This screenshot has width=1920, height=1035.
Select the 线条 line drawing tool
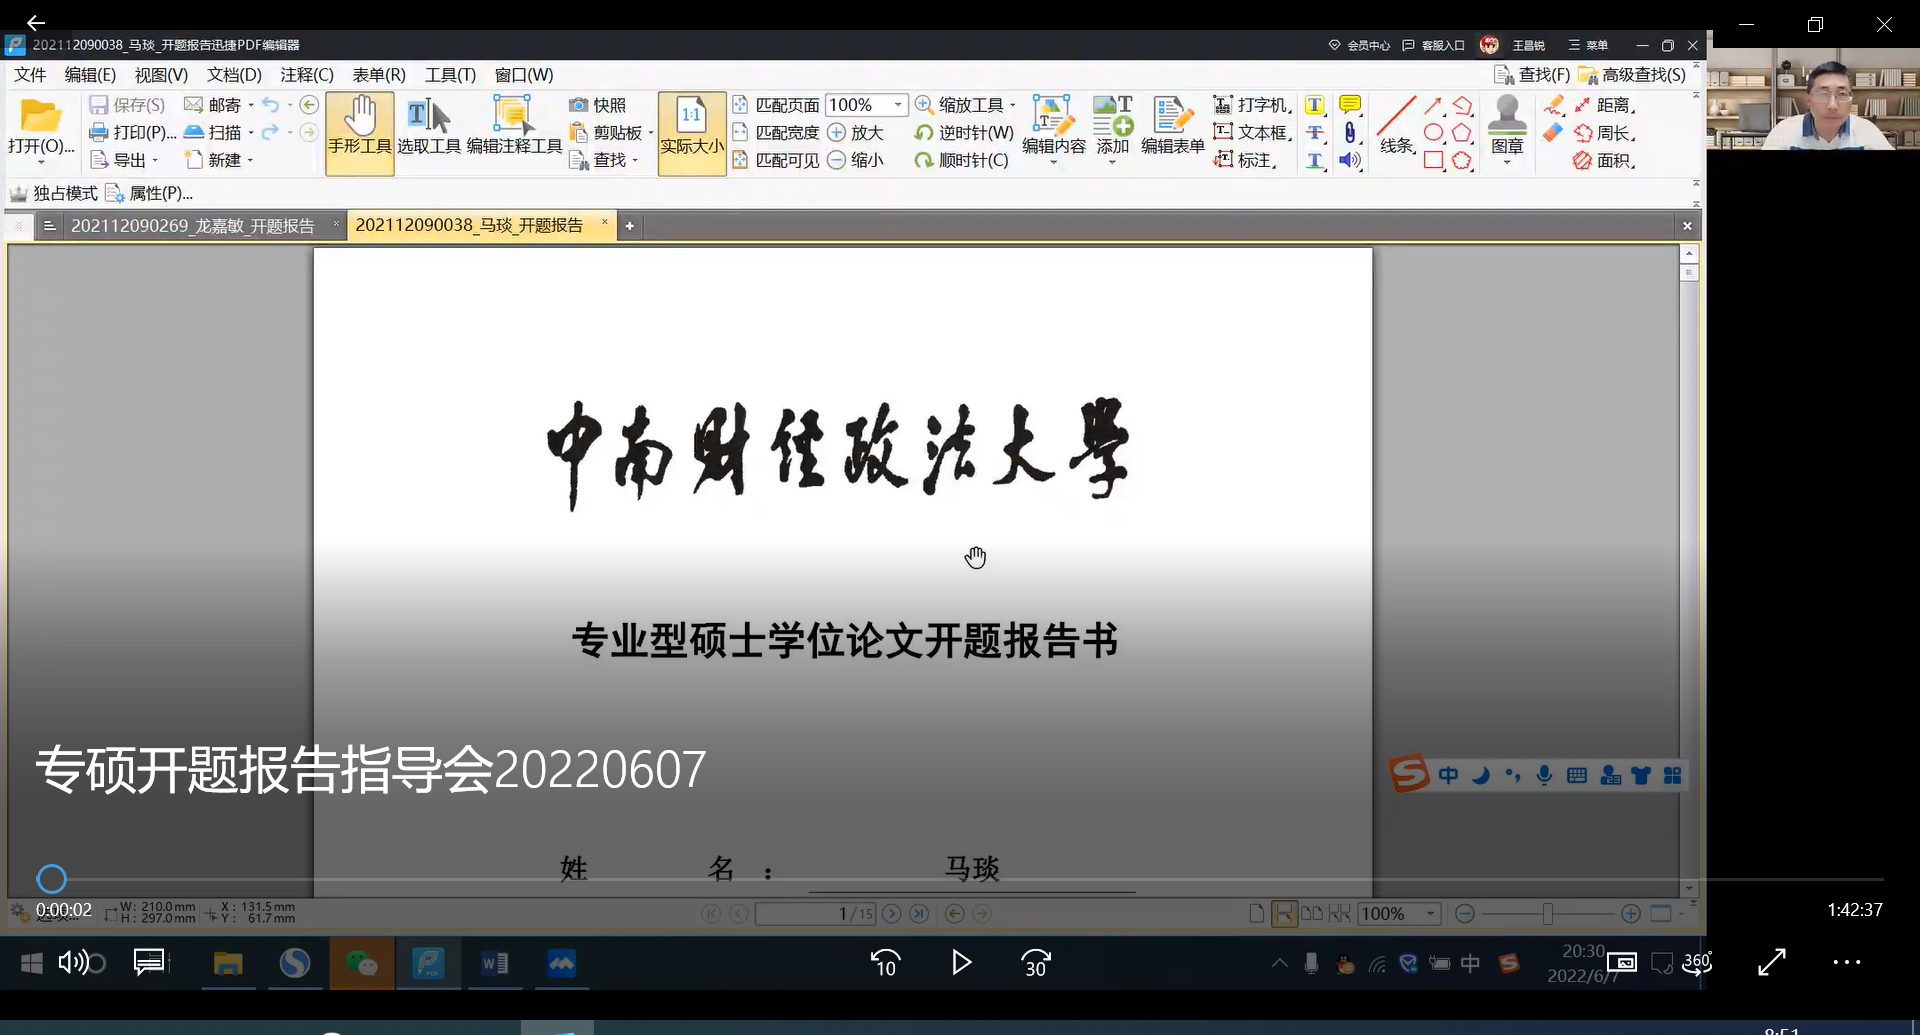(1396, 125)
